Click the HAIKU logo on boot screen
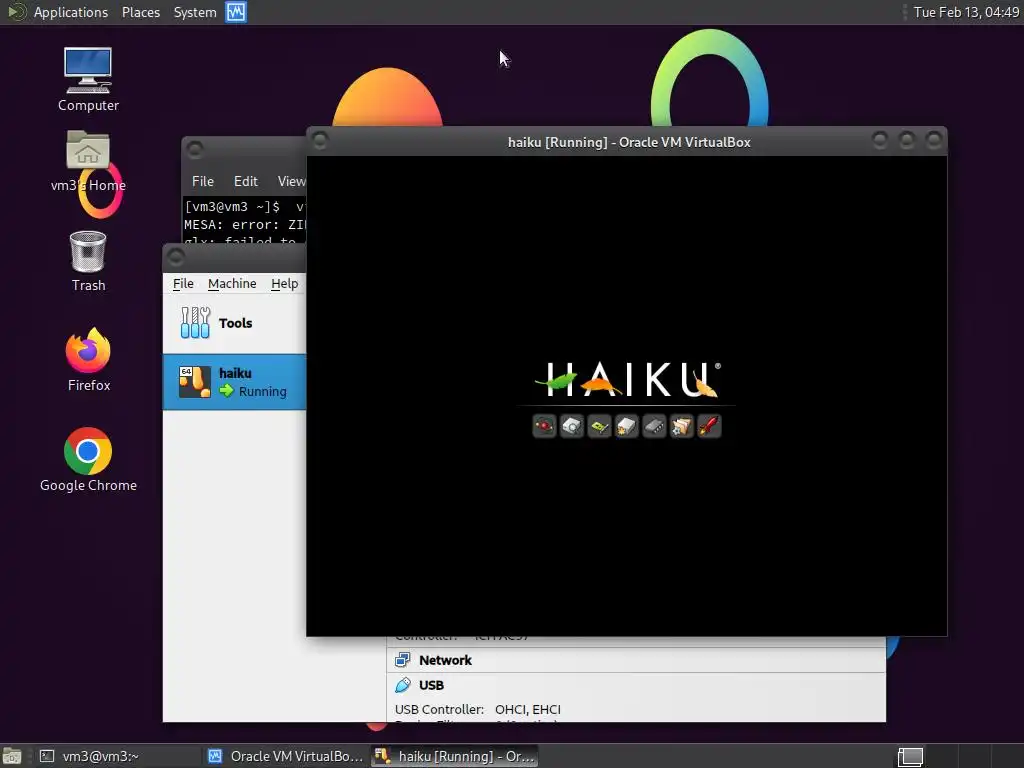 [x=628, y=379]
